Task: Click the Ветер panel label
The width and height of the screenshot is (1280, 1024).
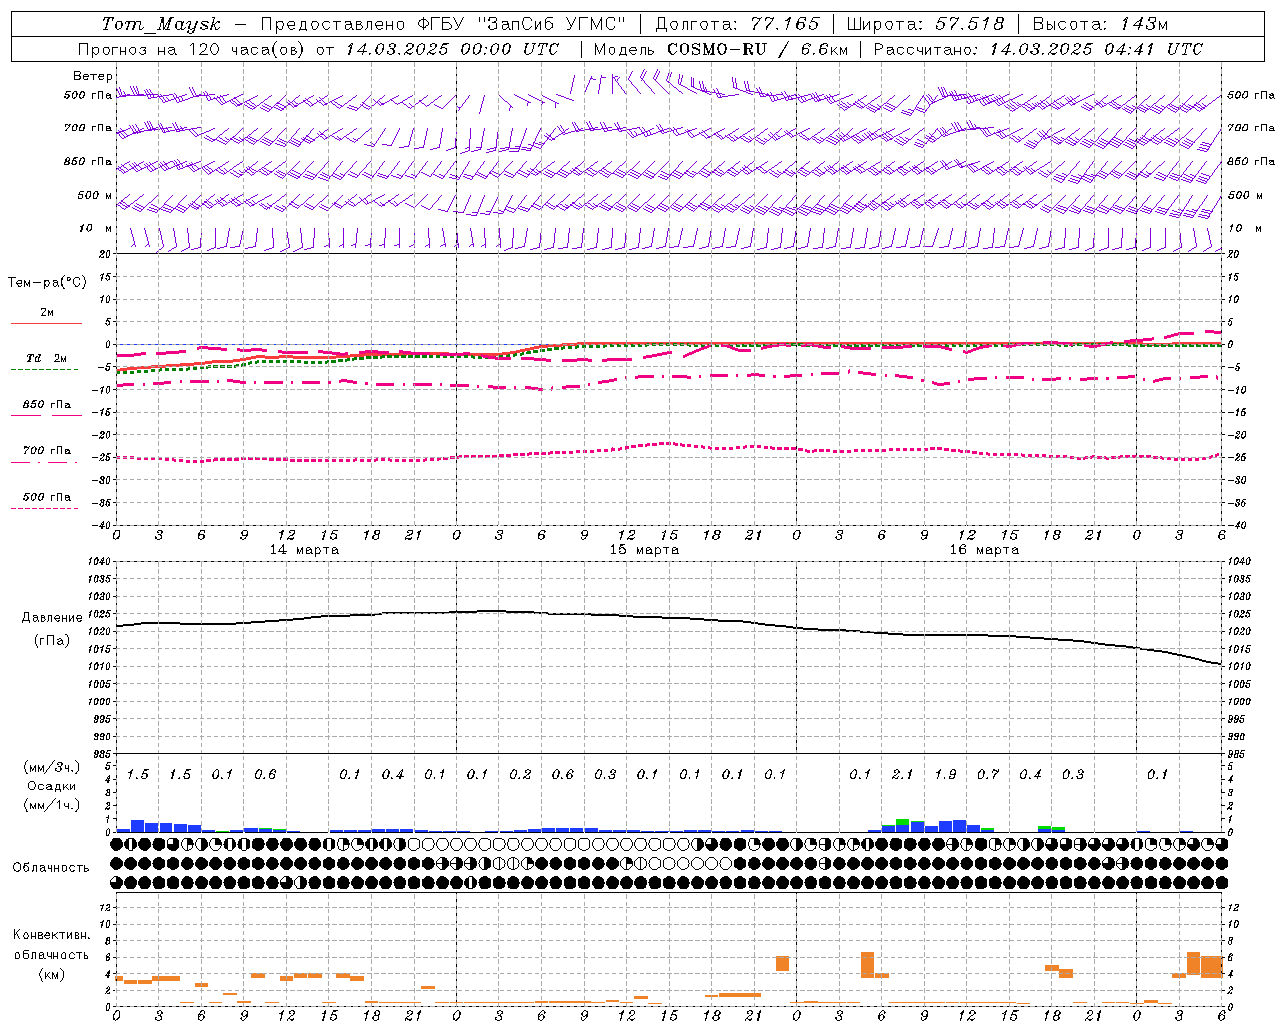Action: [93, 76]
